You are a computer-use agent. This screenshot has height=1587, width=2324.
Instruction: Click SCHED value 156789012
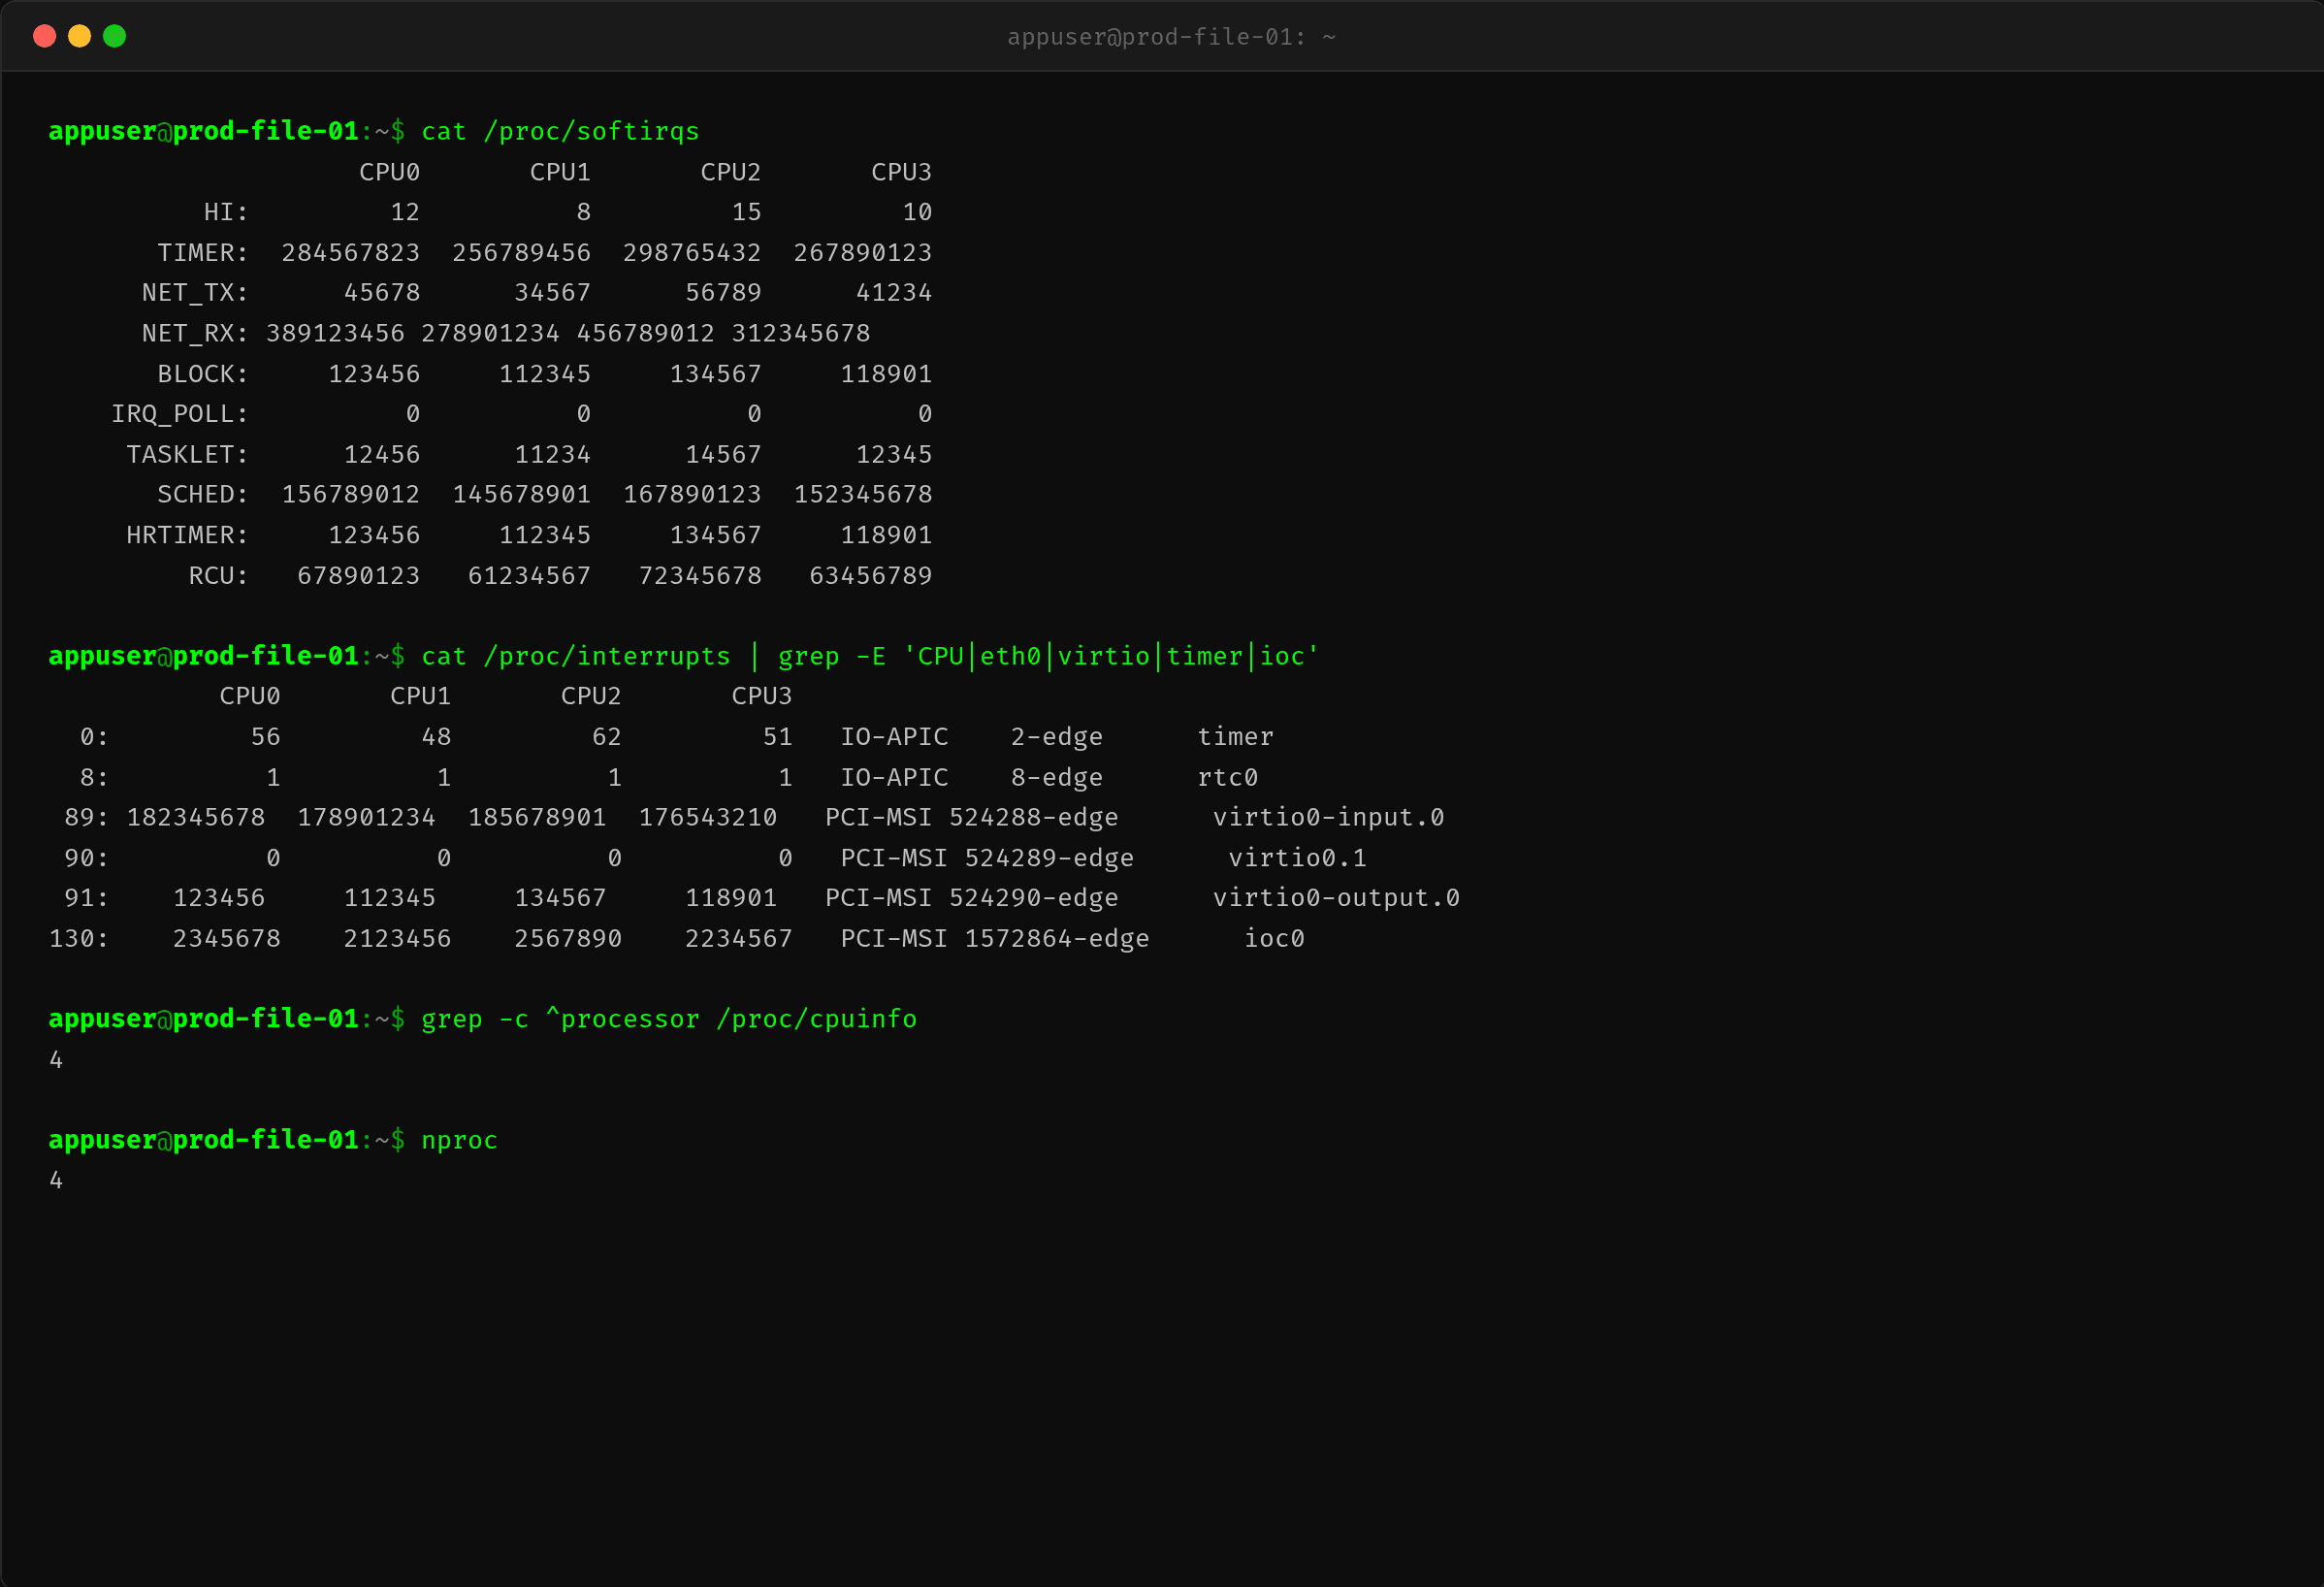(x=351, y=494)
